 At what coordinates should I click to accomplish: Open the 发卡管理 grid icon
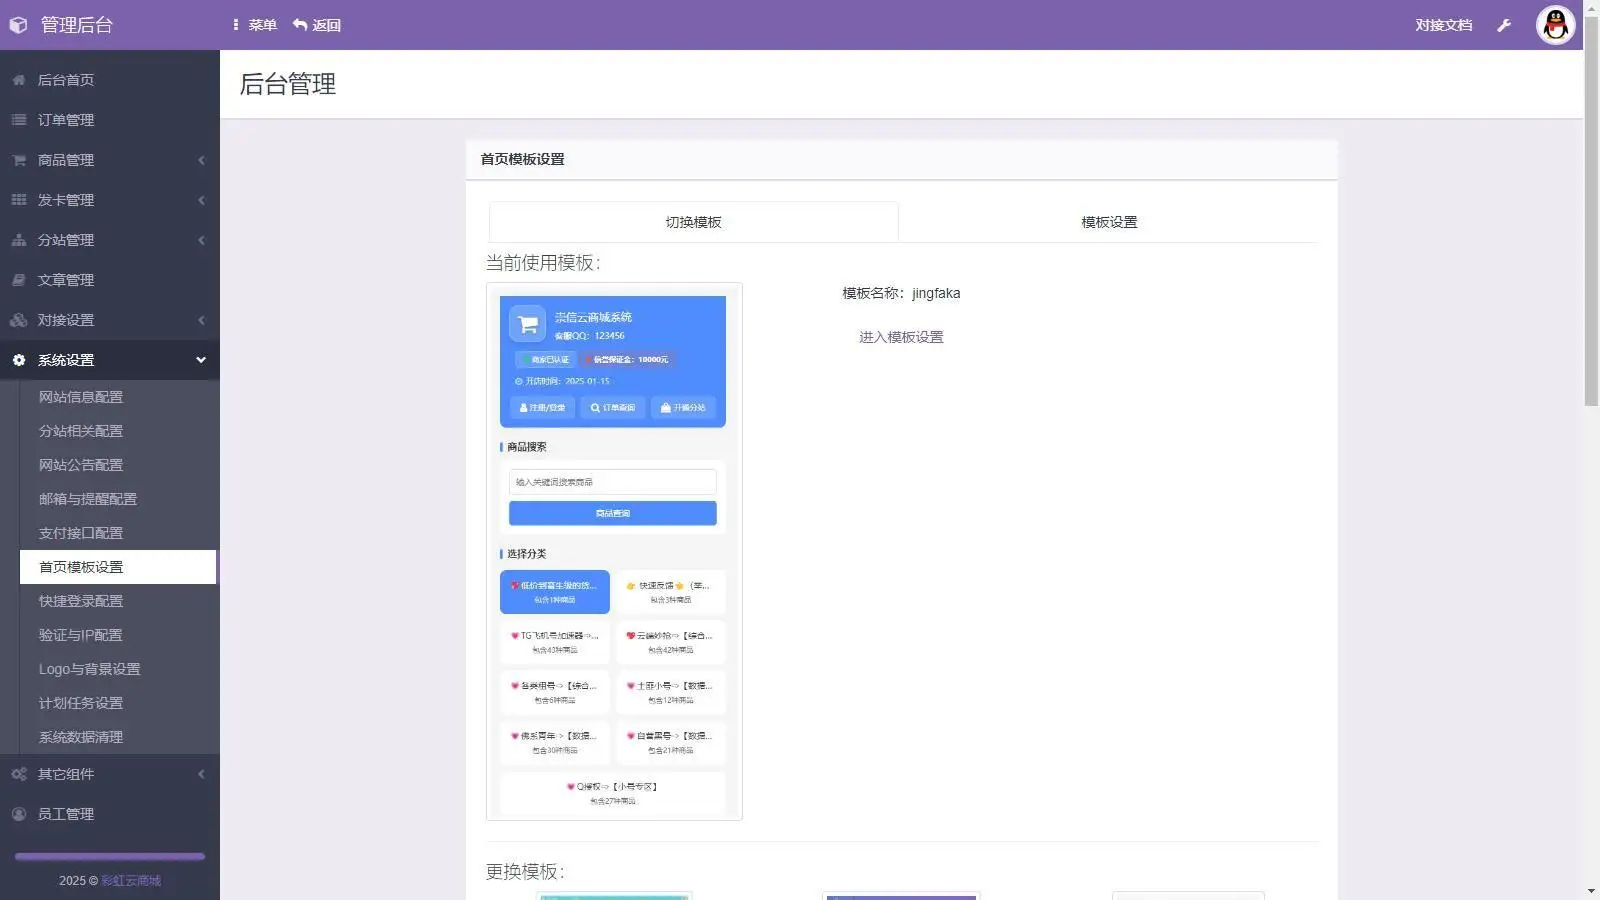[17, 200]
